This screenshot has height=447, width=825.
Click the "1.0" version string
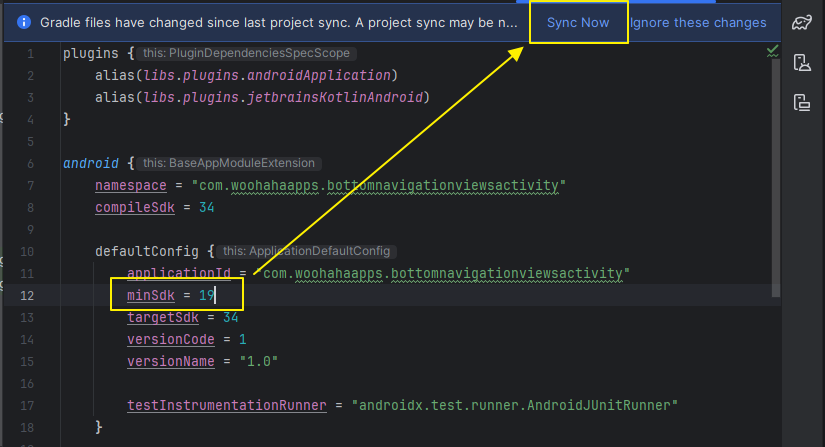258,362
